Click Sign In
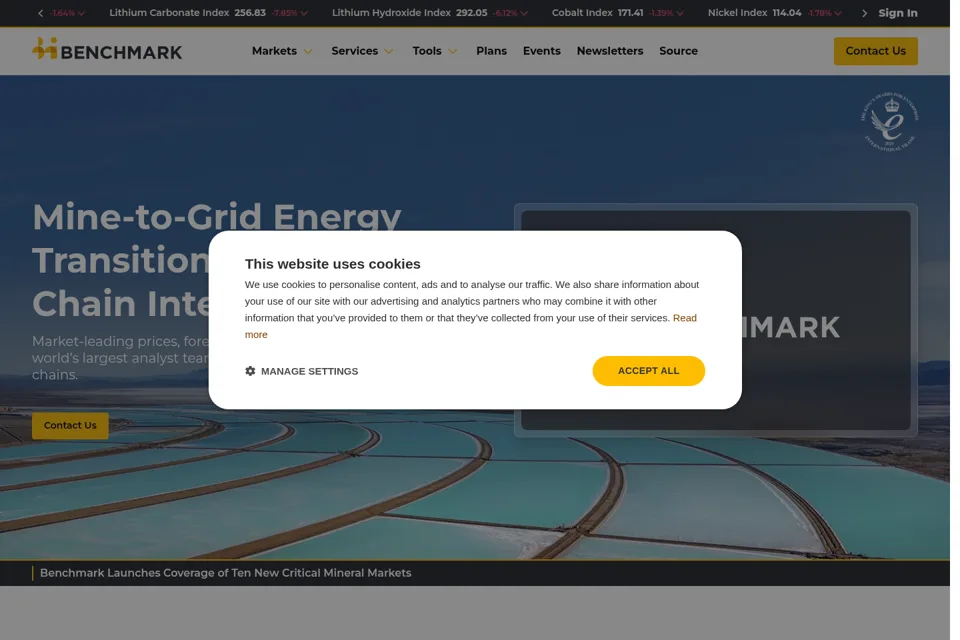This screenshot has width=960, height=640. (x=898, y=13)
